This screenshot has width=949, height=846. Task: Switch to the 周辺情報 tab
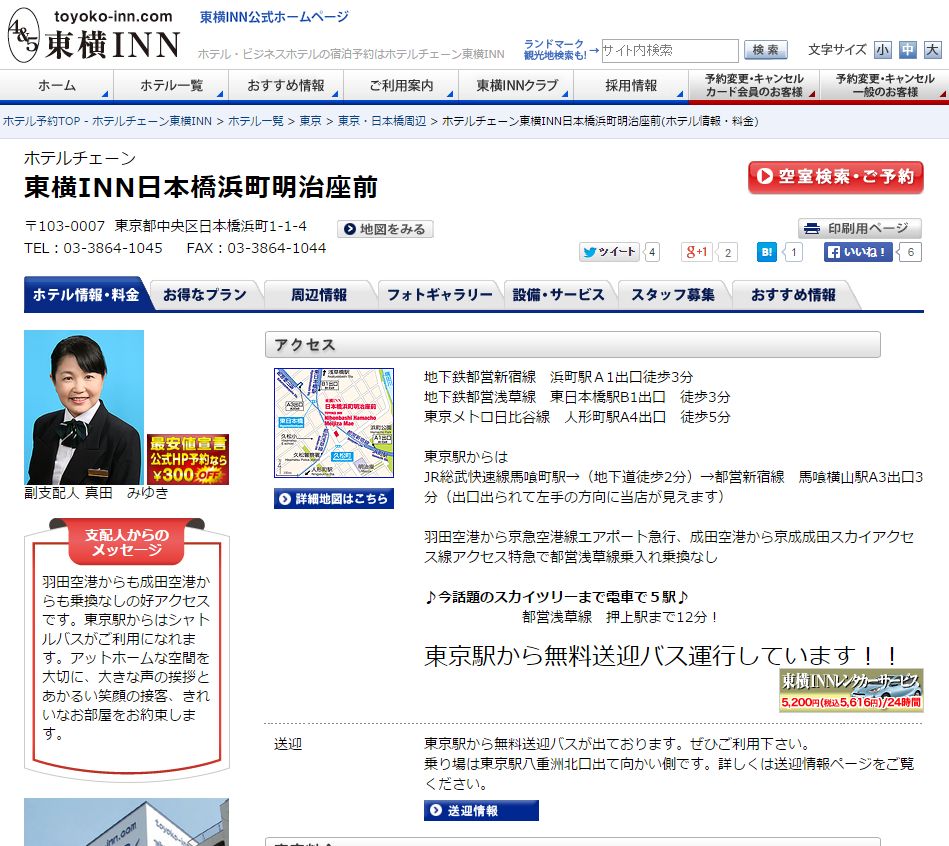coord(319,295)
